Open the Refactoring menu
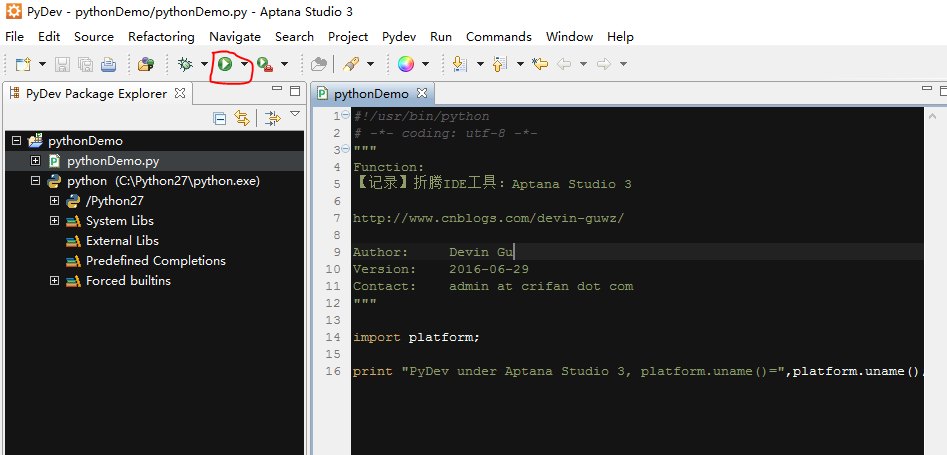Screen dimensions: 947x455 [x=161, y=37]
